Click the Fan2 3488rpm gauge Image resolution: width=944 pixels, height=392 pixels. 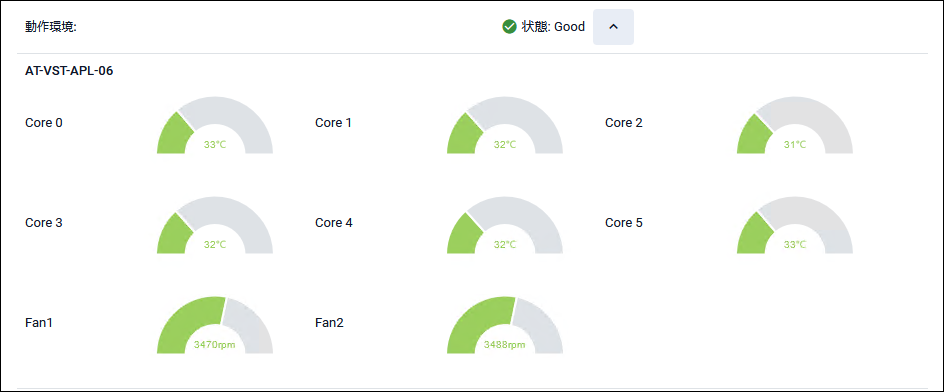[505, 325]
